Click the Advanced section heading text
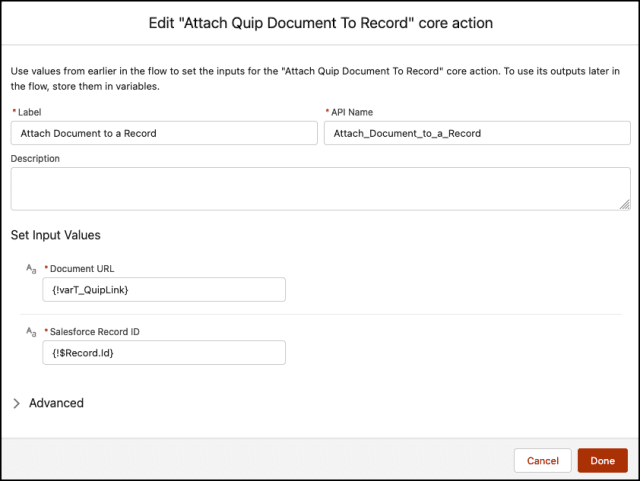This screenshot has height=481, width=640. coord(56,403)
